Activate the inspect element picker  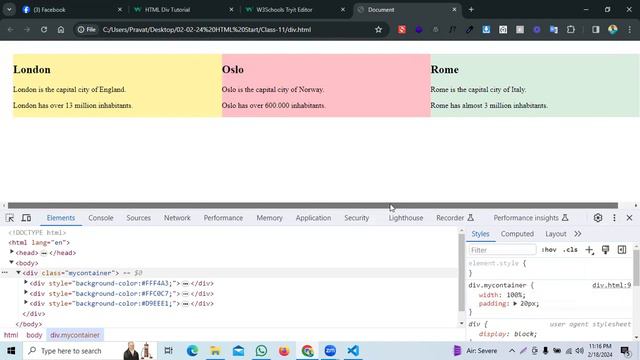click(x=10, y=218)
